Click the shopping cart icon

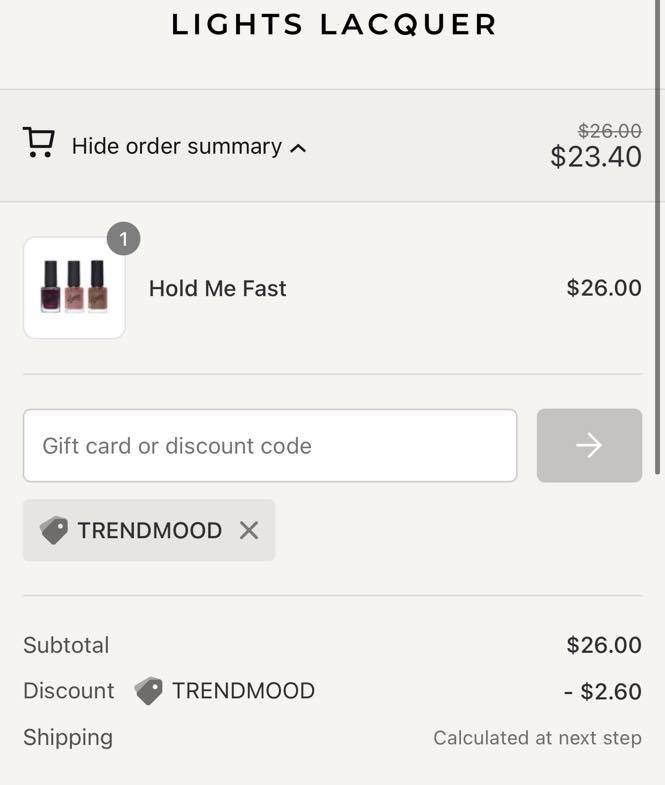point(39,143)
